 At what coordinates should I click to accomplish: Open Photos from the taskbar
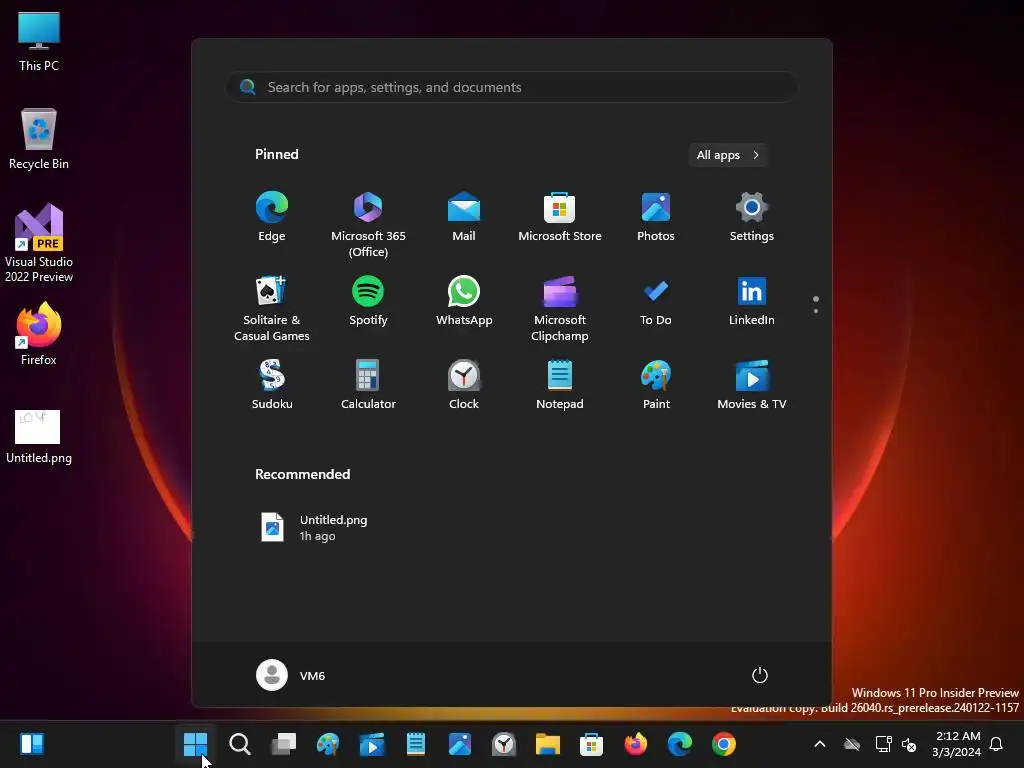coord(460,744)
